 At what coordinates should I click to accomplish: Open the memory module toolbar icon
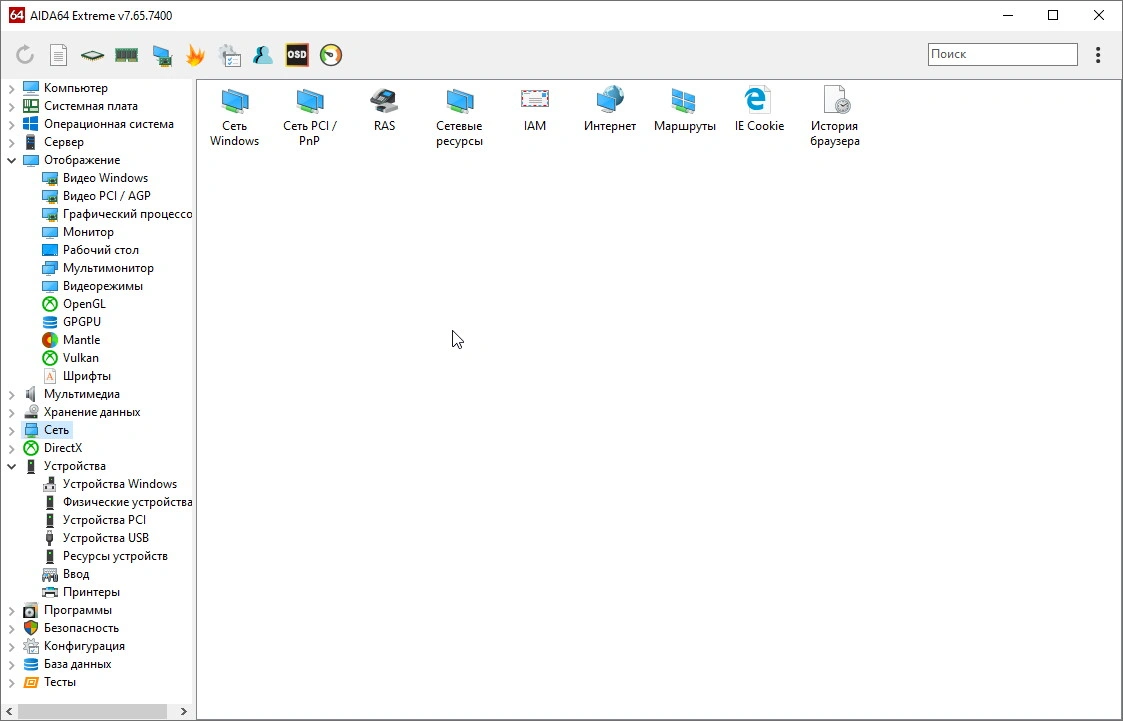(x=126, y=55)
